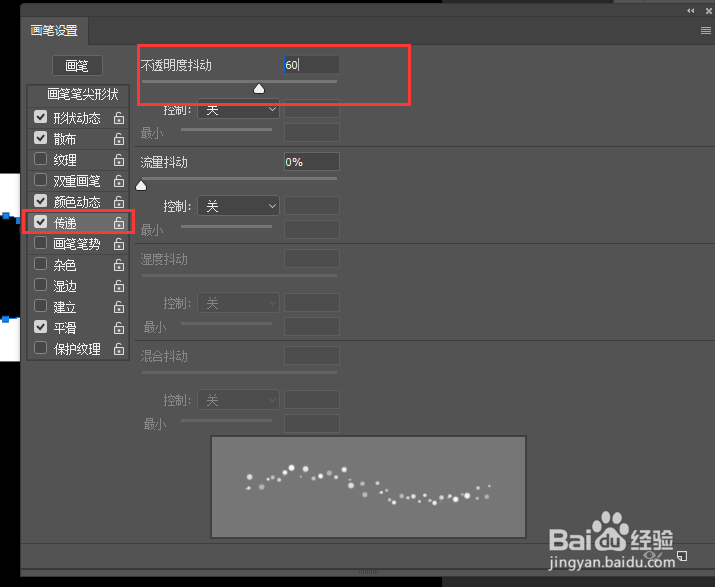Toggle lock for 画笔笔势 setting
Image resolution: width=715 pixels, height=587 pixels.
coord(119,244)
